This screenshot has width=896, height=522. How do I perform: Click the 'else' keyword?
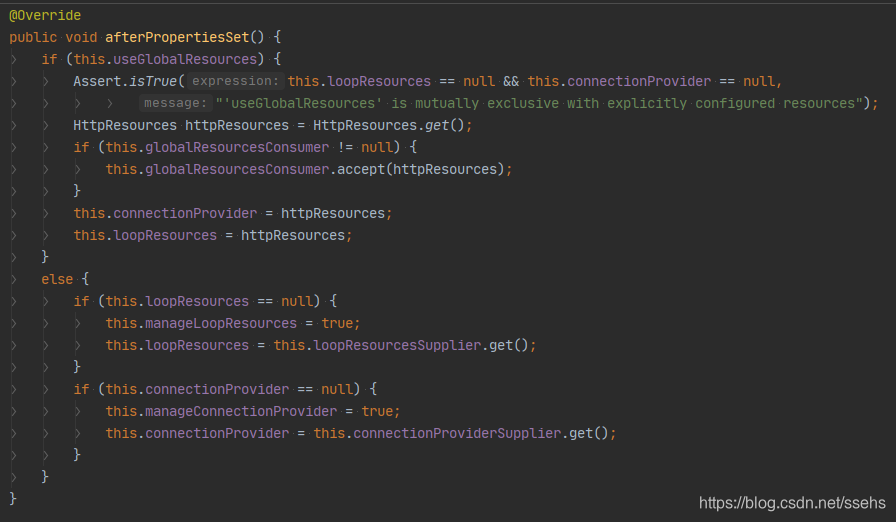coord(57,279)
